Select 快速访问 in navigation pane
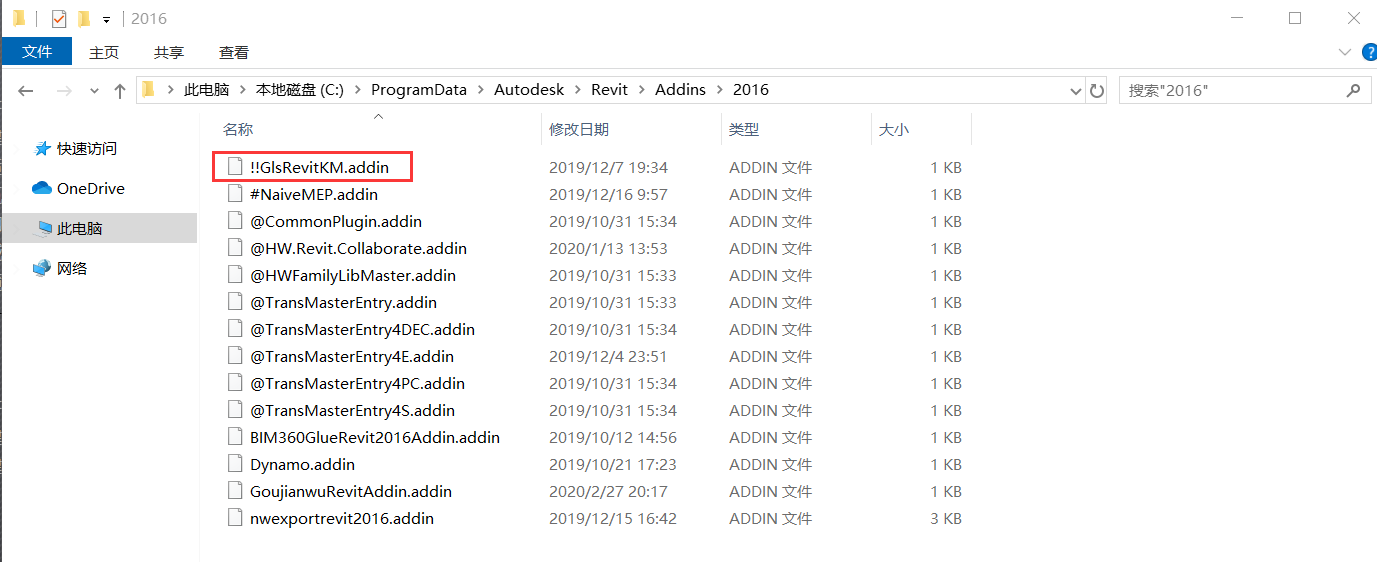 pos(87,148)
